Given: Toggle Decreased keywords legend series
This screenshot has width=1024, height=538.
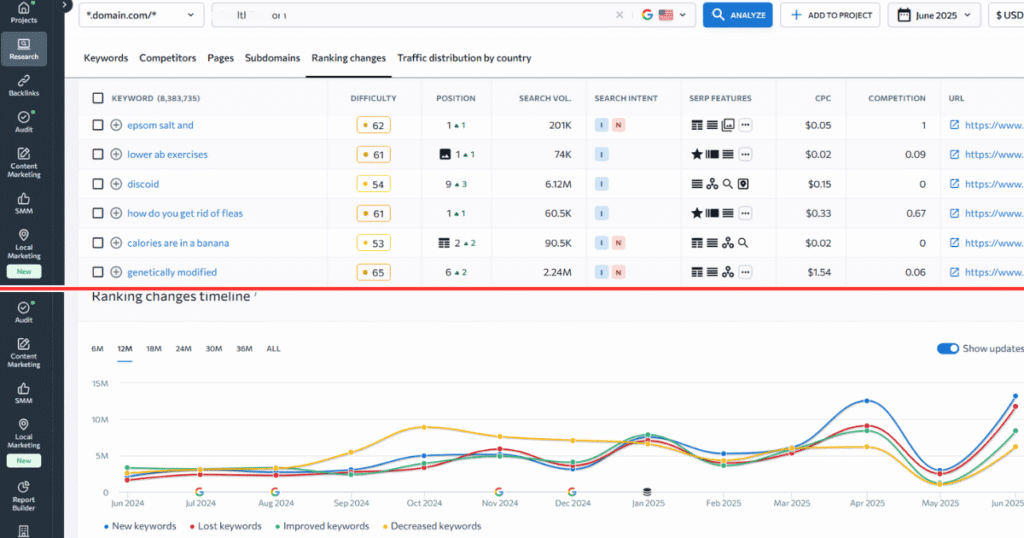Looking at the screenshot, I should 432,526.
